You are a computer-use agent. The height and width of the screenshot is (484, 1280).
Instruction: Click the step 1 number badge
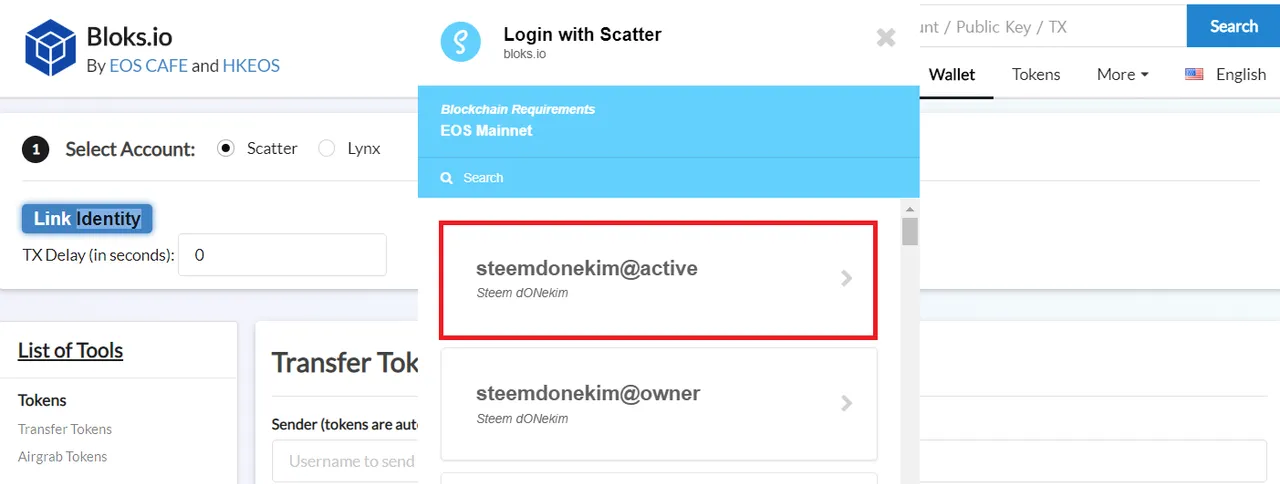36,150
